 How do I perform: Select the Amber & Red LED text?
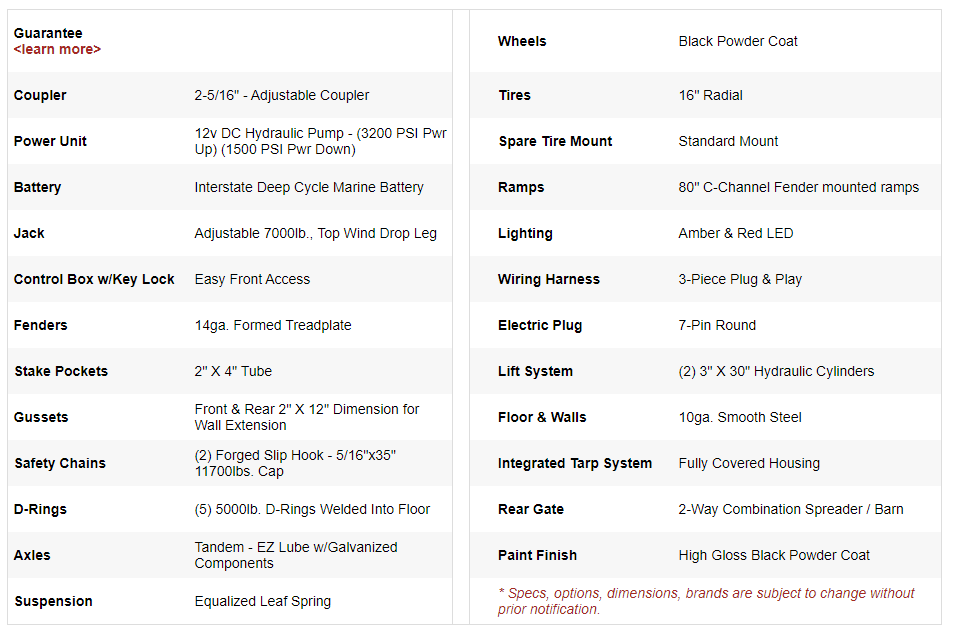pyautogui.click(x=735, y=233)
